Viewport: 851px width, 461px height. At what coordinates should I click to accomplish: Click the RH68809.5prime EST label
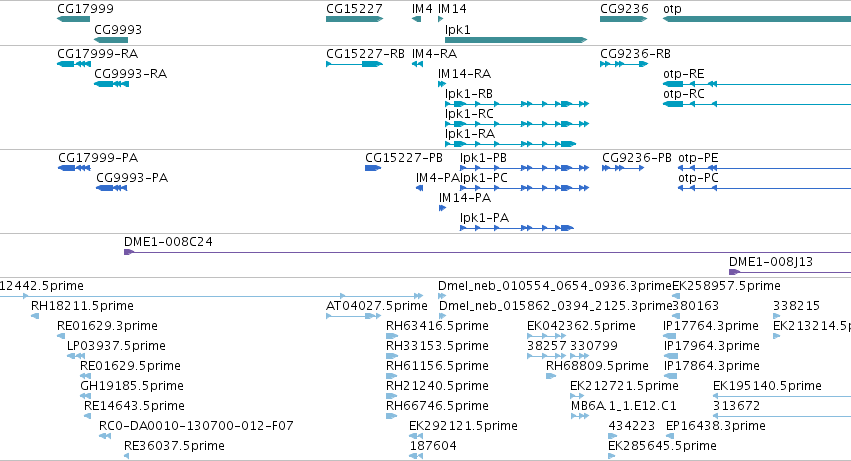pyautogui.click(x=597, y=366)
